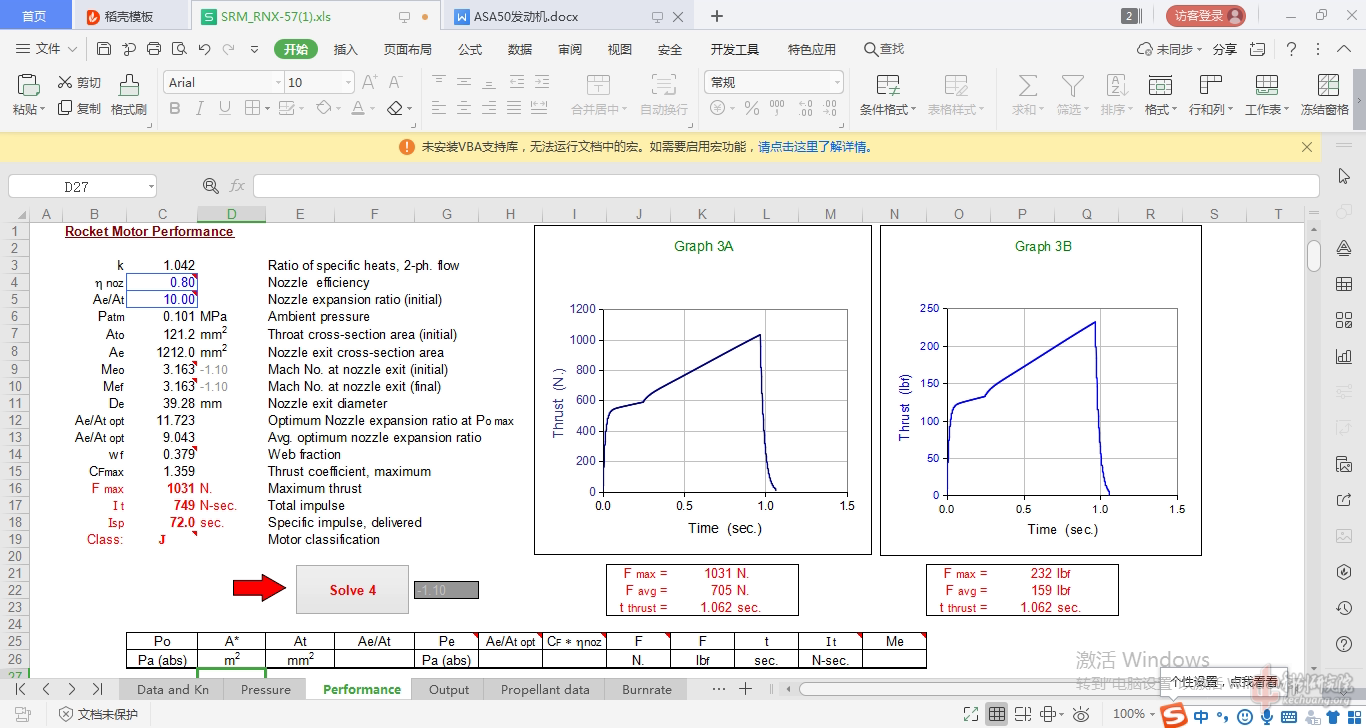The width and height of the screenshot is (1366, 728).
Task: Switch to the Output sheet tab
Action: pos(449,689)
